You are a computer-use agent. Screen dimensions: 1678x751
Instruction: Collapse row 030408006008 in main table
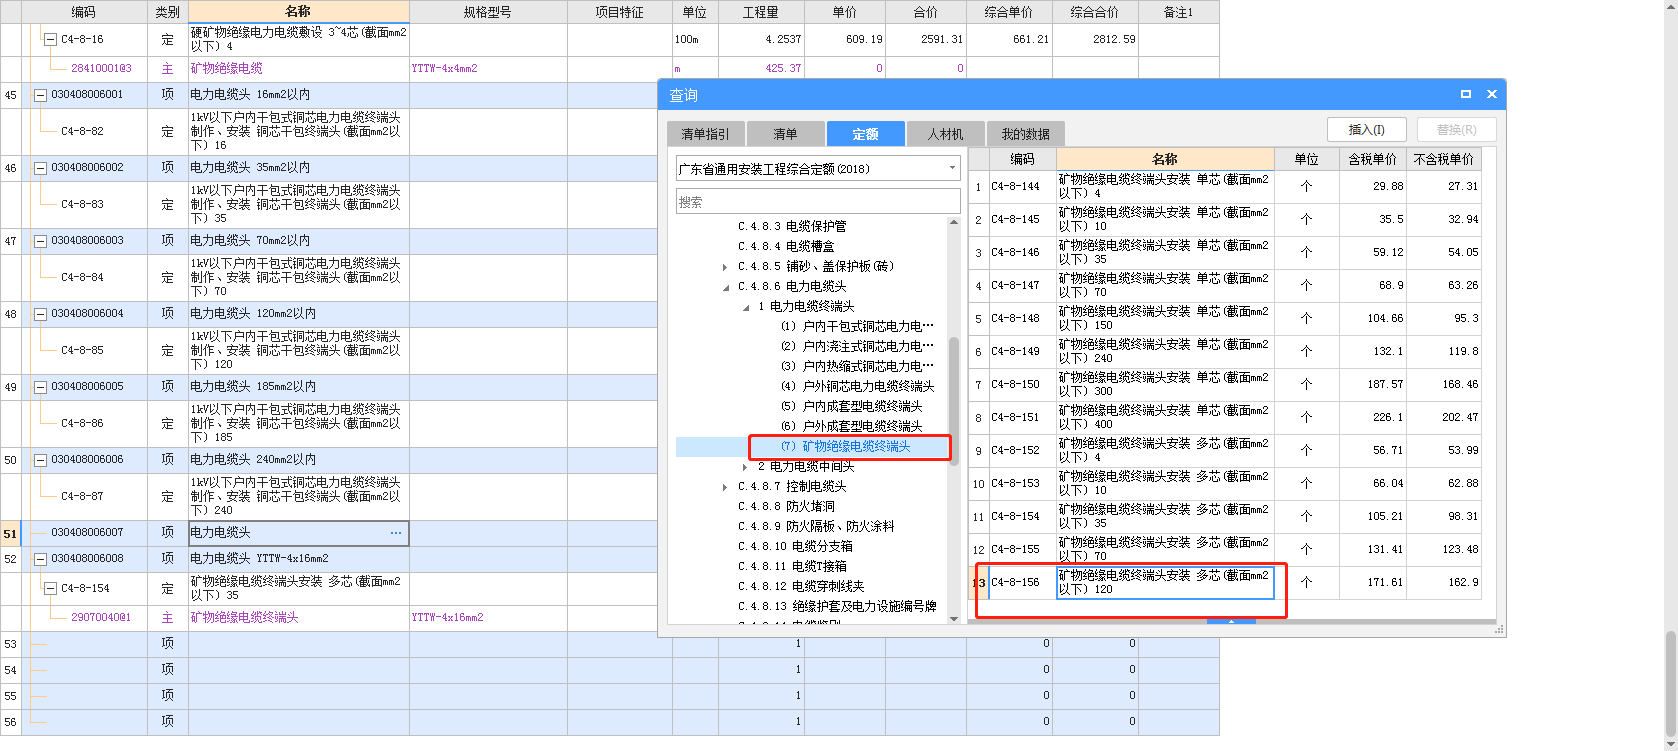pos(40,559)
